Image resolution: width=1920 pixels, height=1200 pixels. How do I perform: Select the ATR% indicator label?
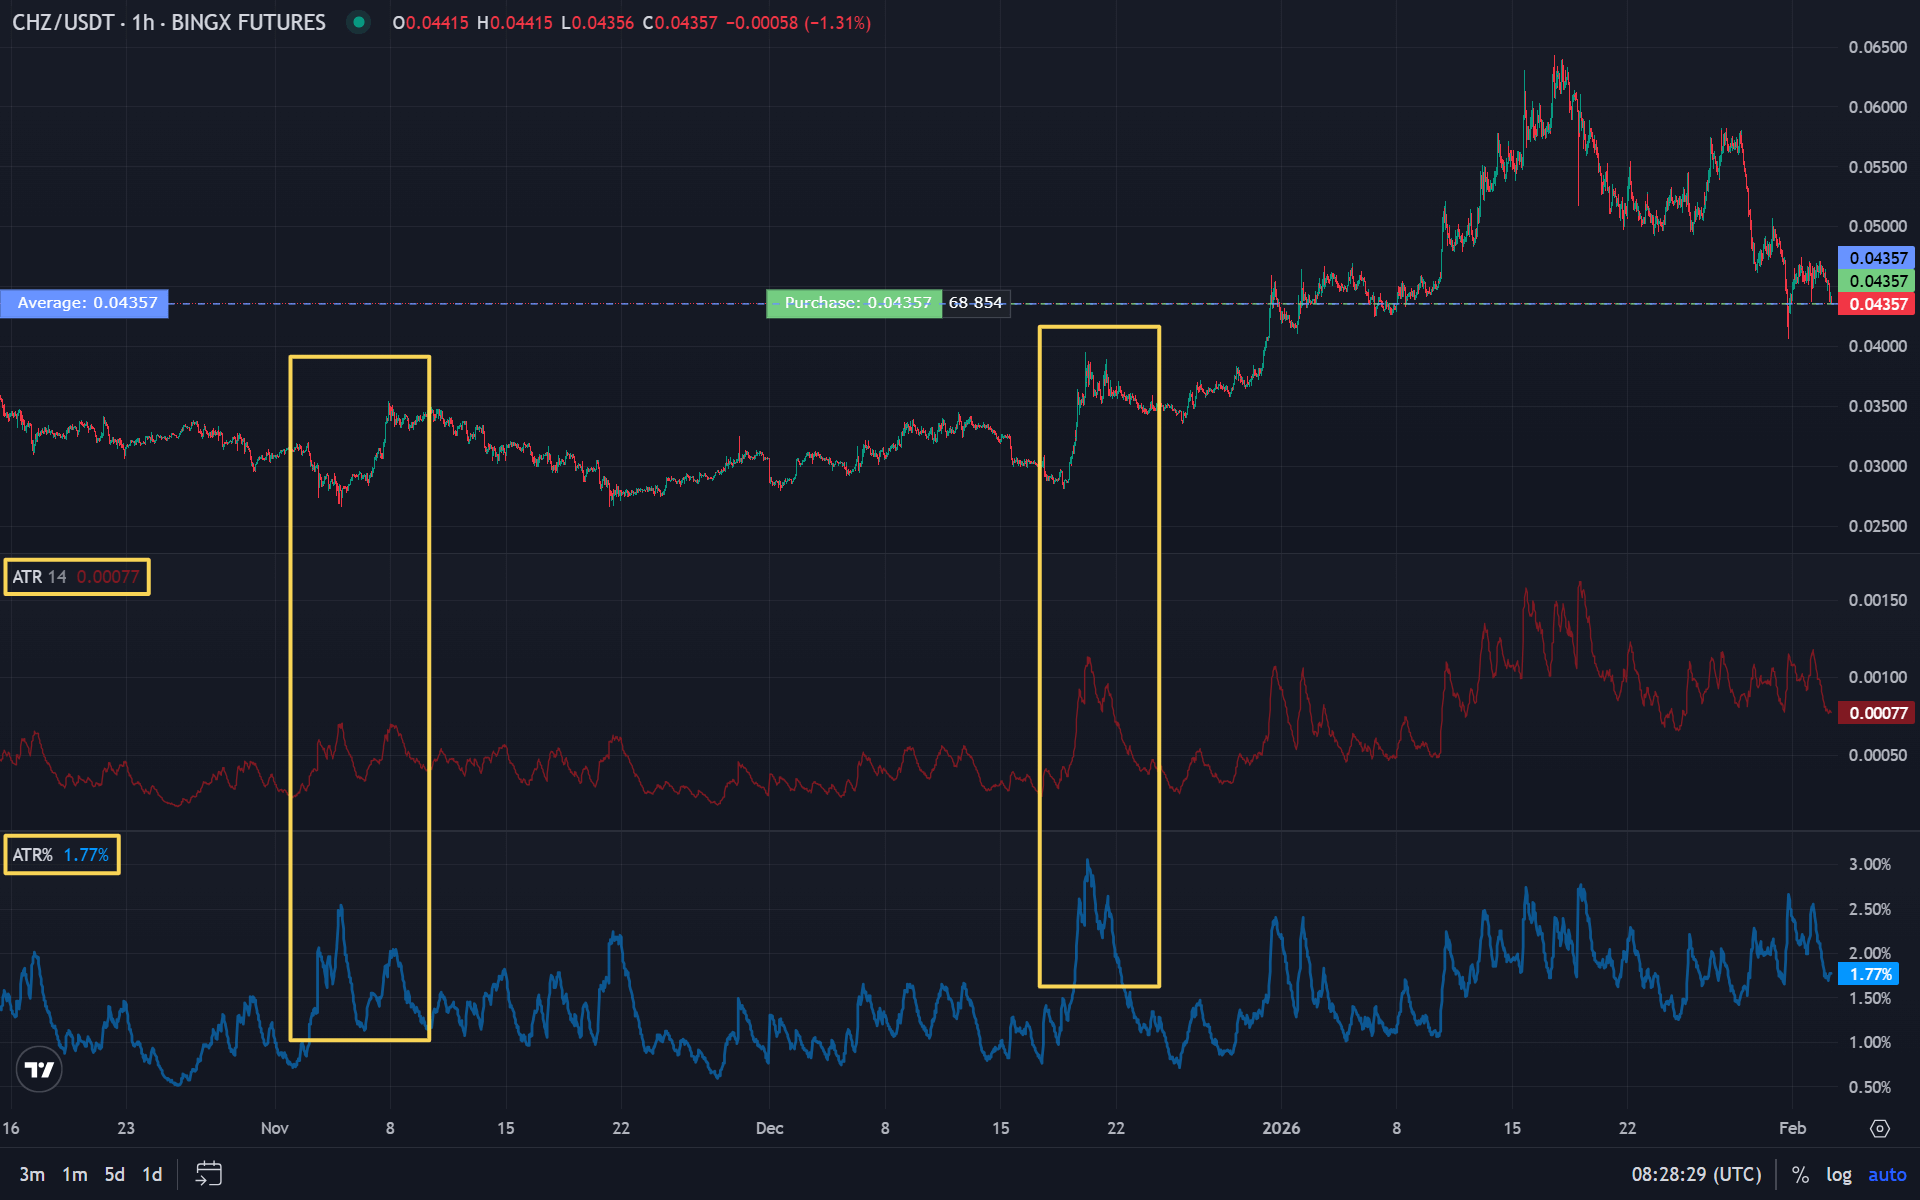[60, 854]
